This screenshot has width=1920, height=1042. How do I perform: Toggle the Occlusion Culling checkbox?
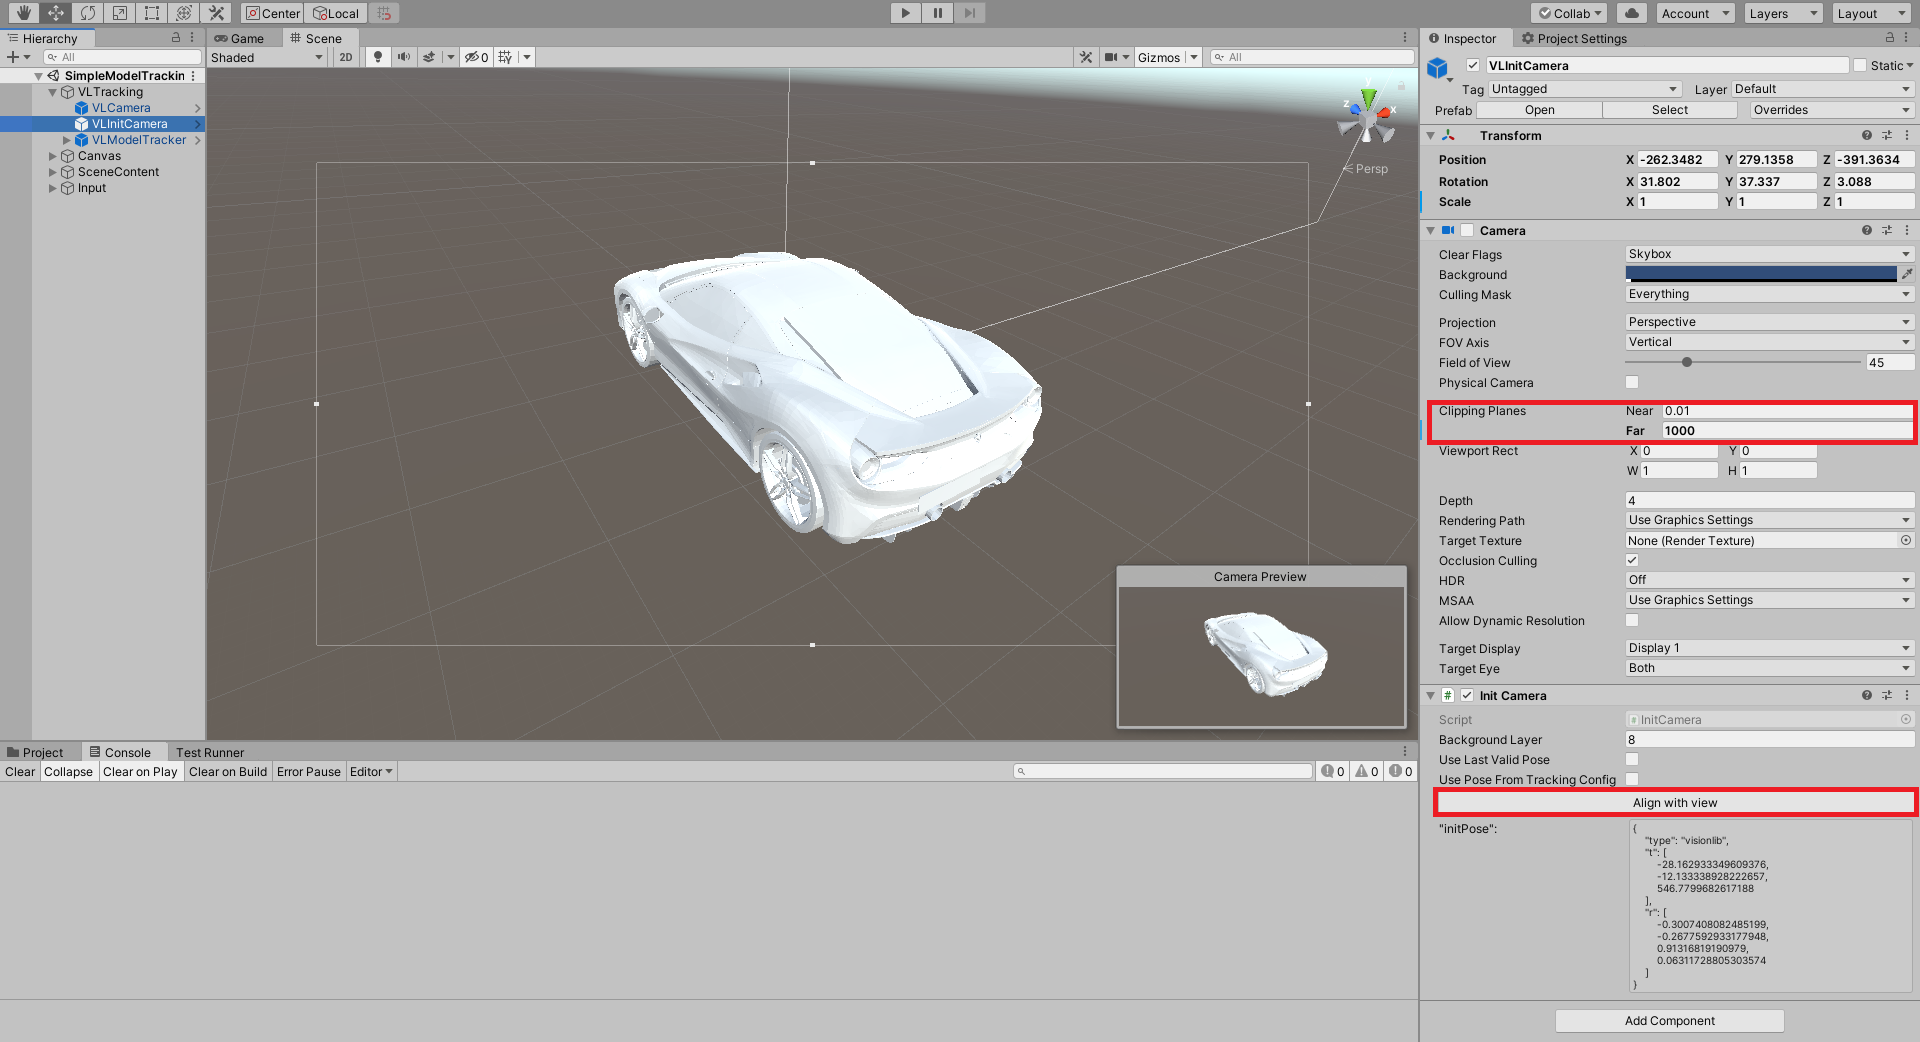1632,560
